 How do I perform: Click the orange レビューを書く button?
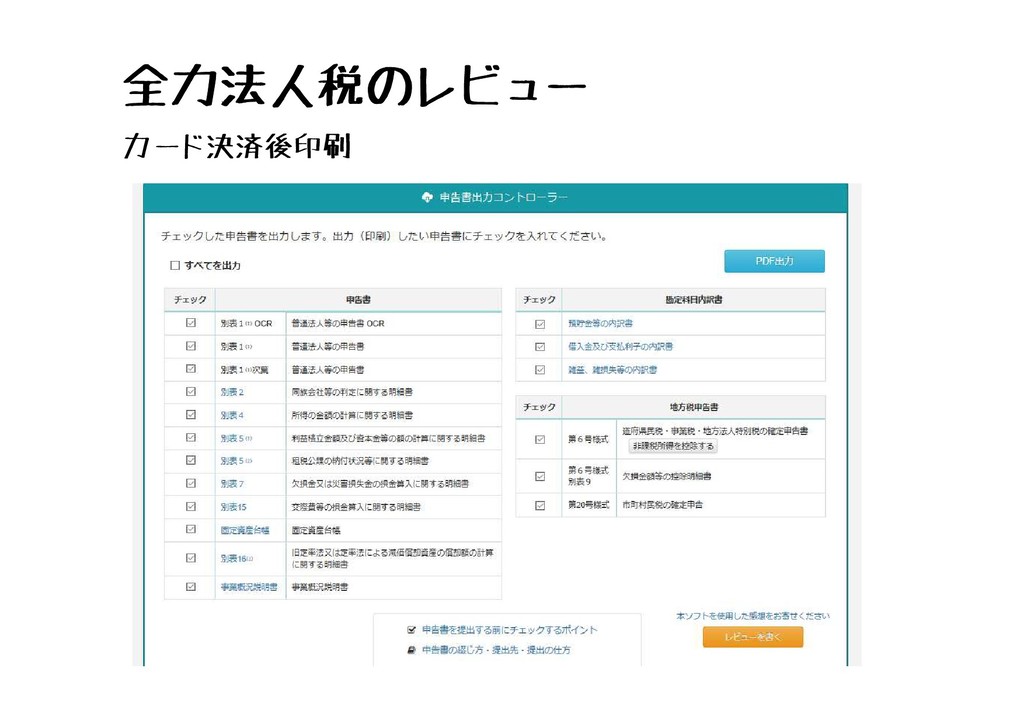tap(753, 637)
